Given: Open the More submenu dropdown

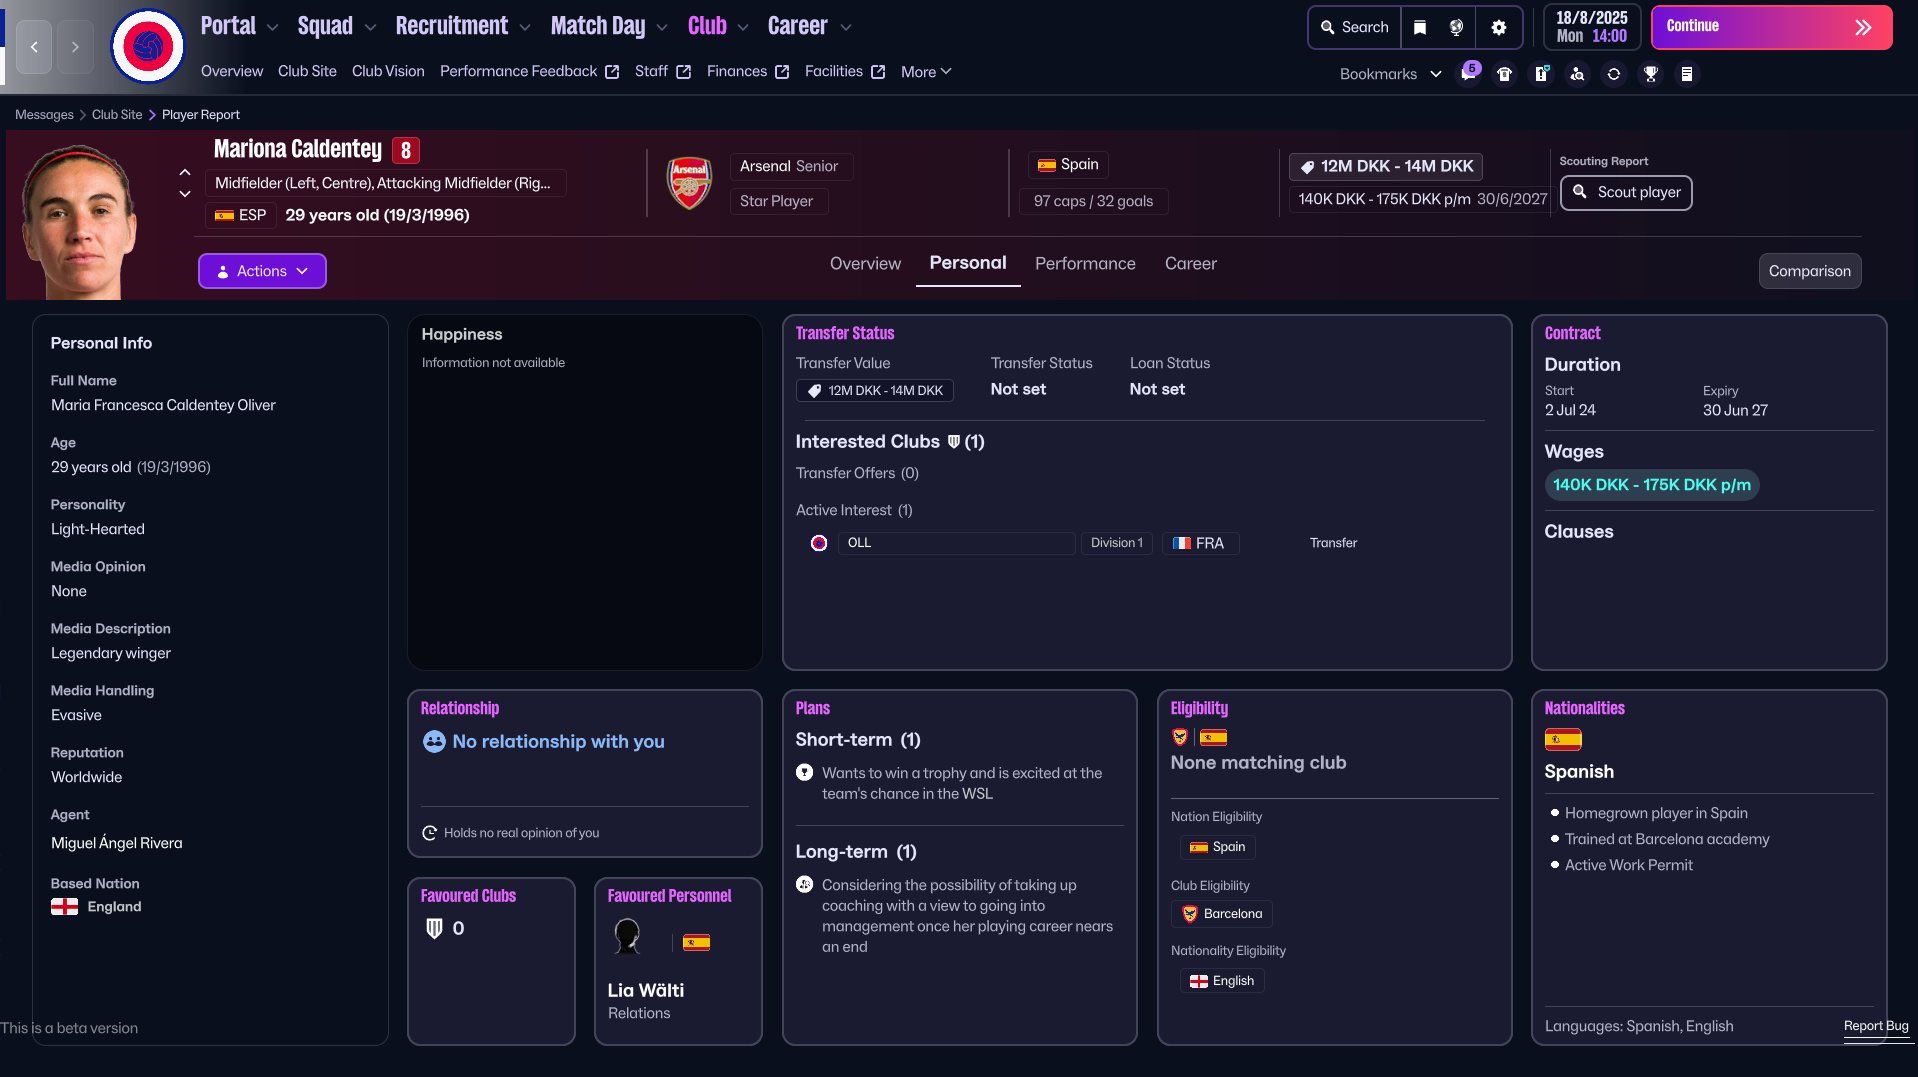Looking at the screenshot, I should tap(926, 72).
